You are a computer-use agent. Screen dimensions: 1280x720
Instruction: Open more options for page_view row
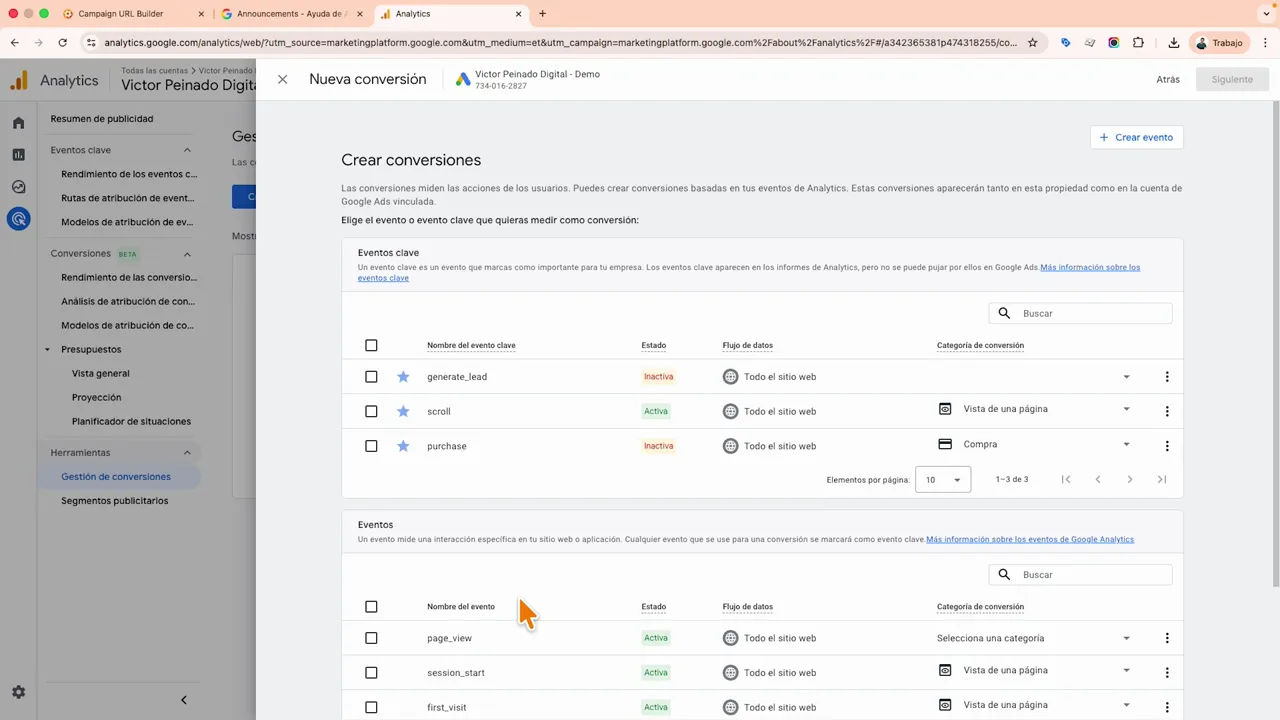click(1167, 638)
